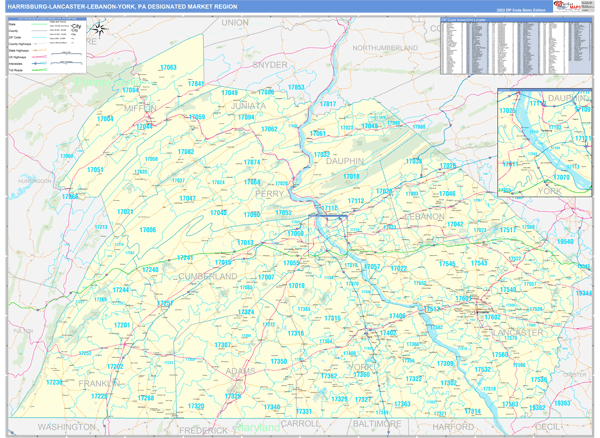This screenshot has height=438, width=600.
Task: Click ZIP code 17047
Action: [188, 198]
